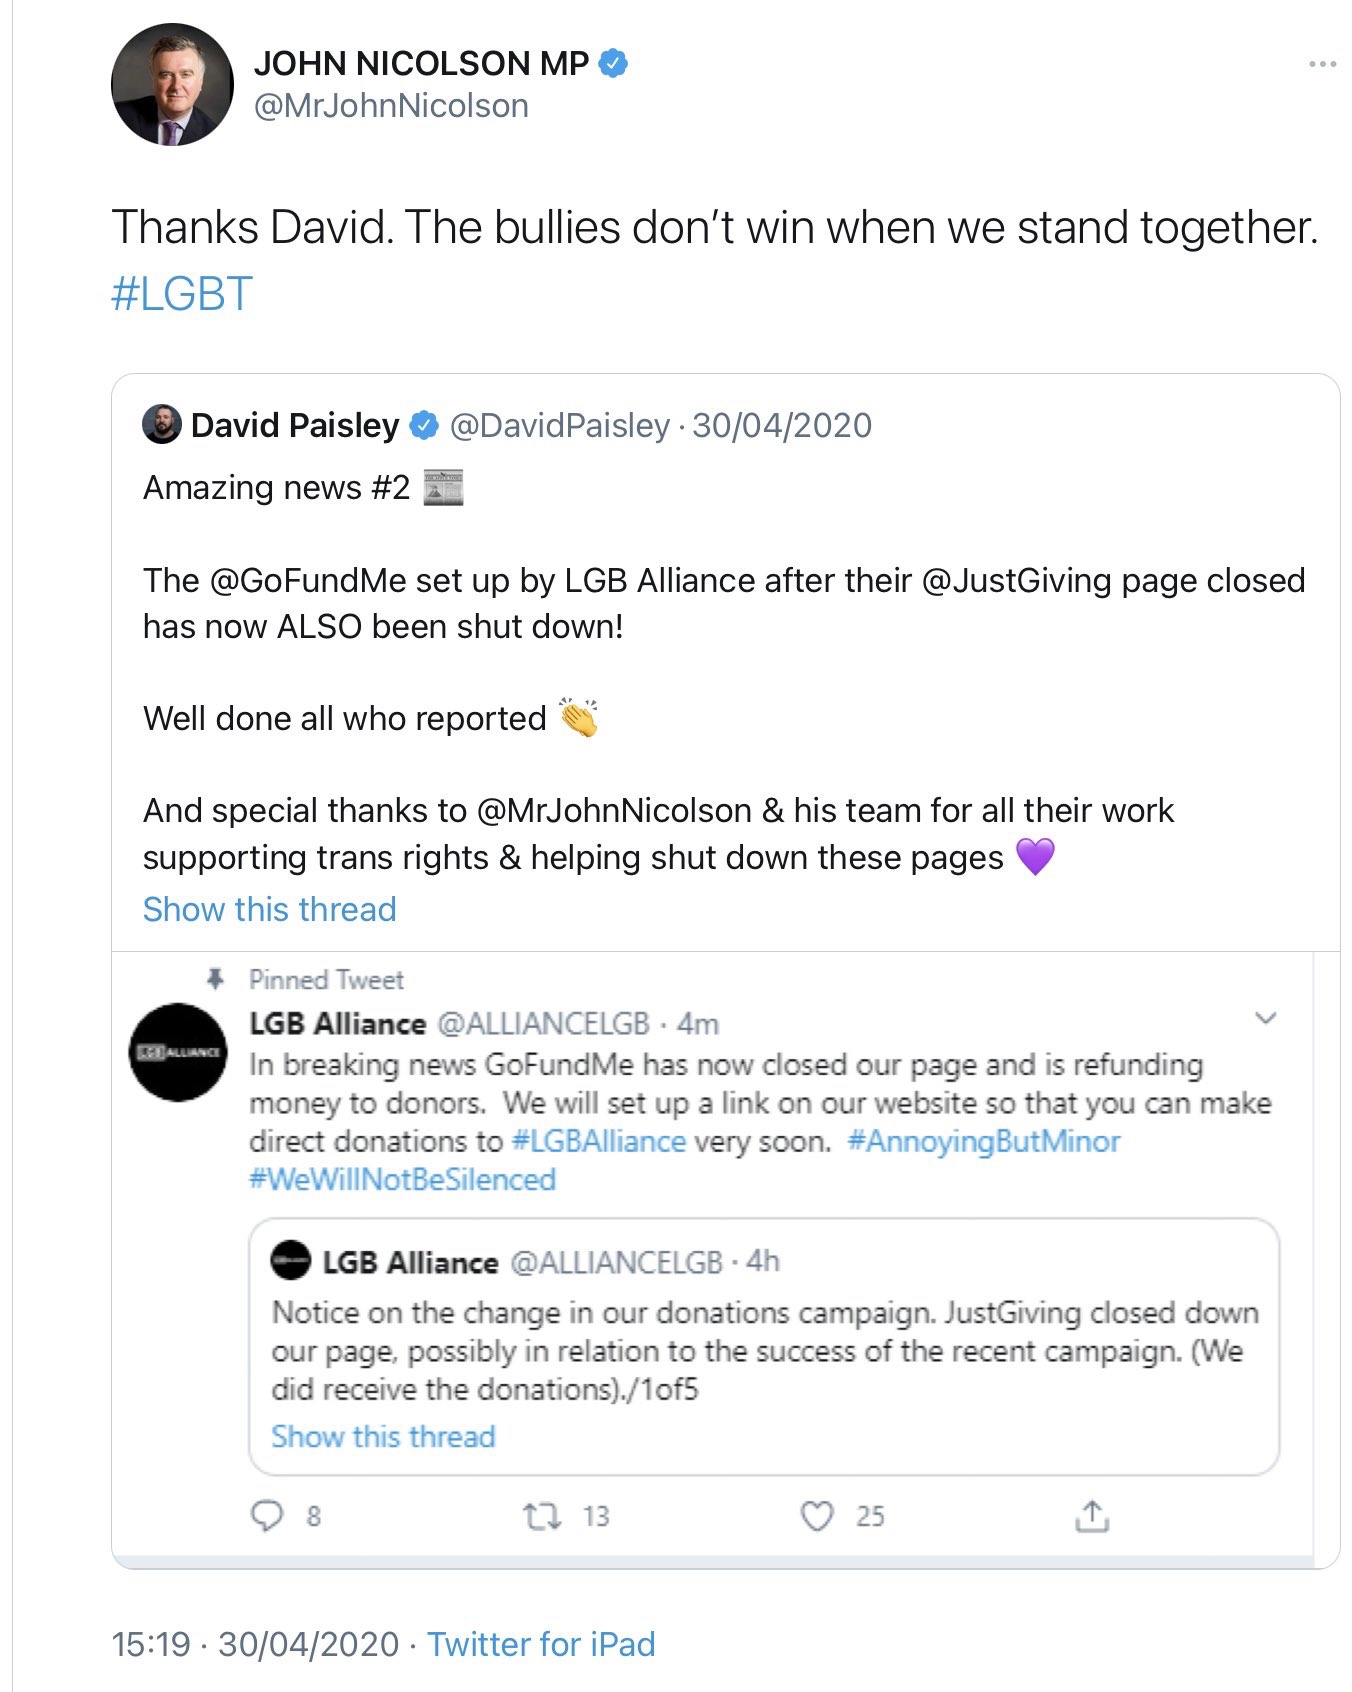Click the reply speech bubble icon
Screen dimensions: 1352x1692
coord(266,1516)
